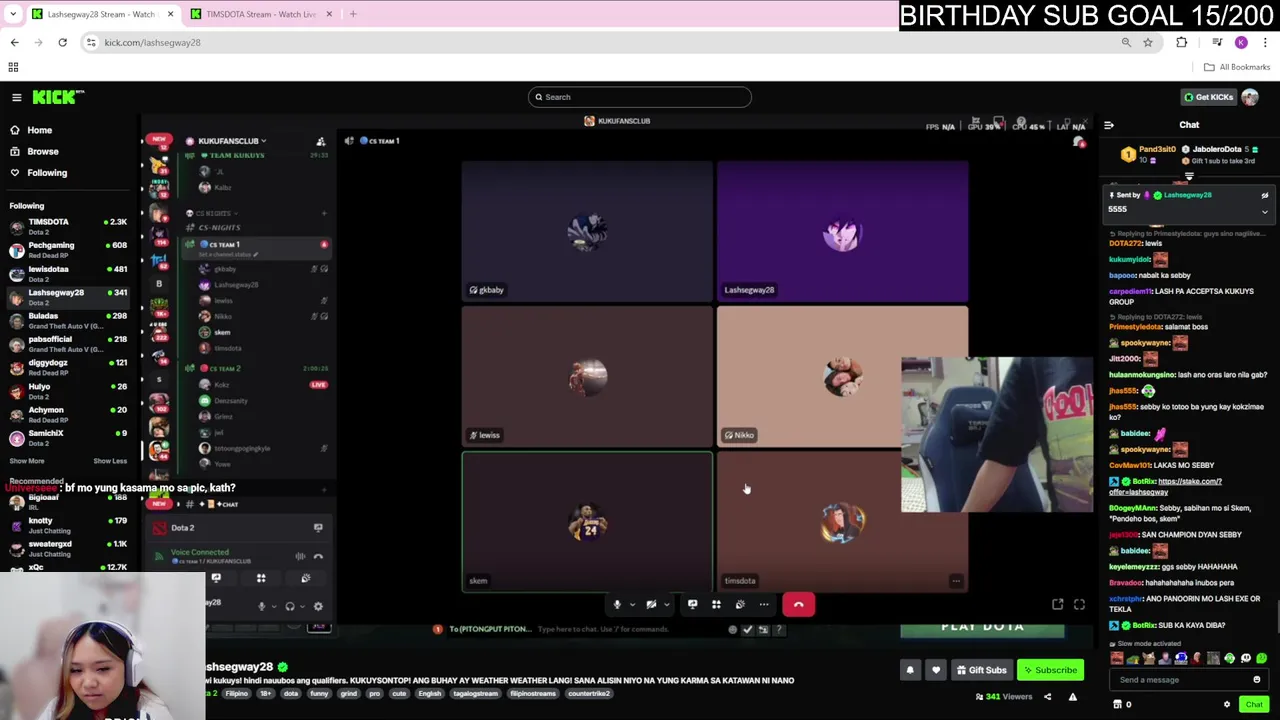Open the user profile avatar menu
The width and height of the screenshot is (1280, 720).
(1250, 97)
